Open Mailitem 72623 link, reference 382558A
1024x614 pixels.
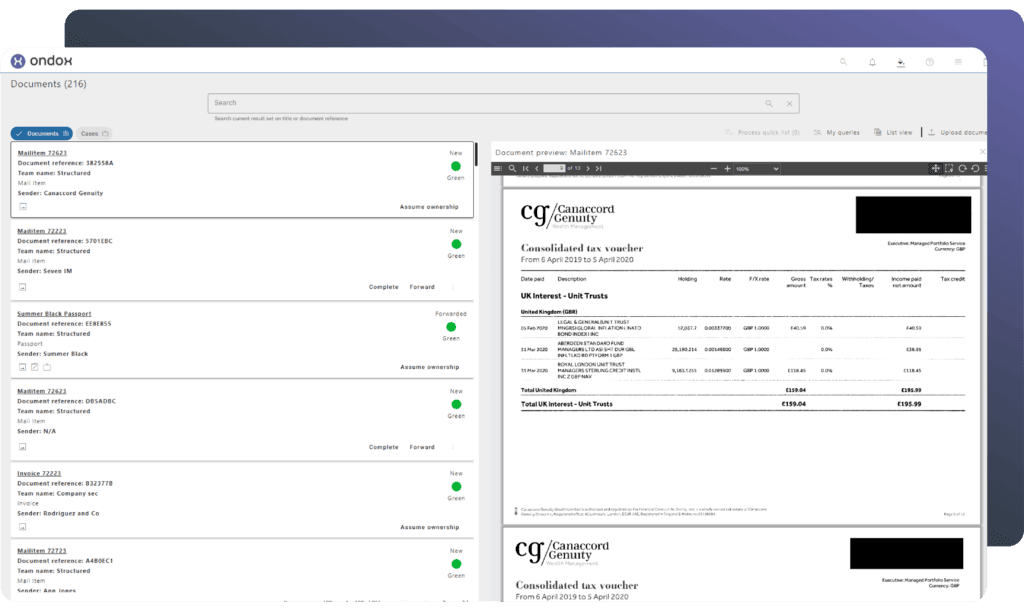(42, 153)
